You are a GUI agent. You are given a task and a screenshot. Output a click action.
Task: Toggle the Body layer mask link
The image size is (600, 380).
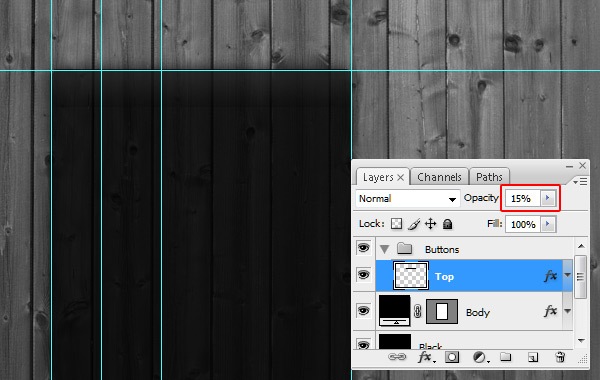click(x=418, y=311)
